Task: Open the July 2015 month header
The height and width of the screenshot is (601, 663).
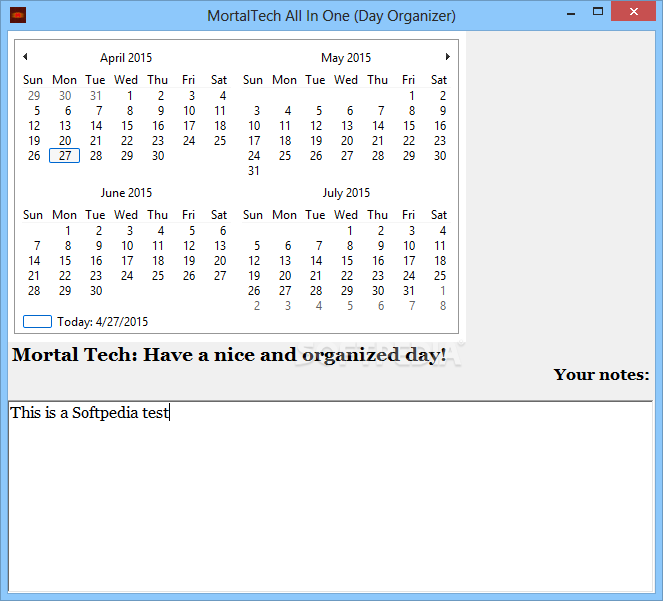Action: (x=346, y=193)
